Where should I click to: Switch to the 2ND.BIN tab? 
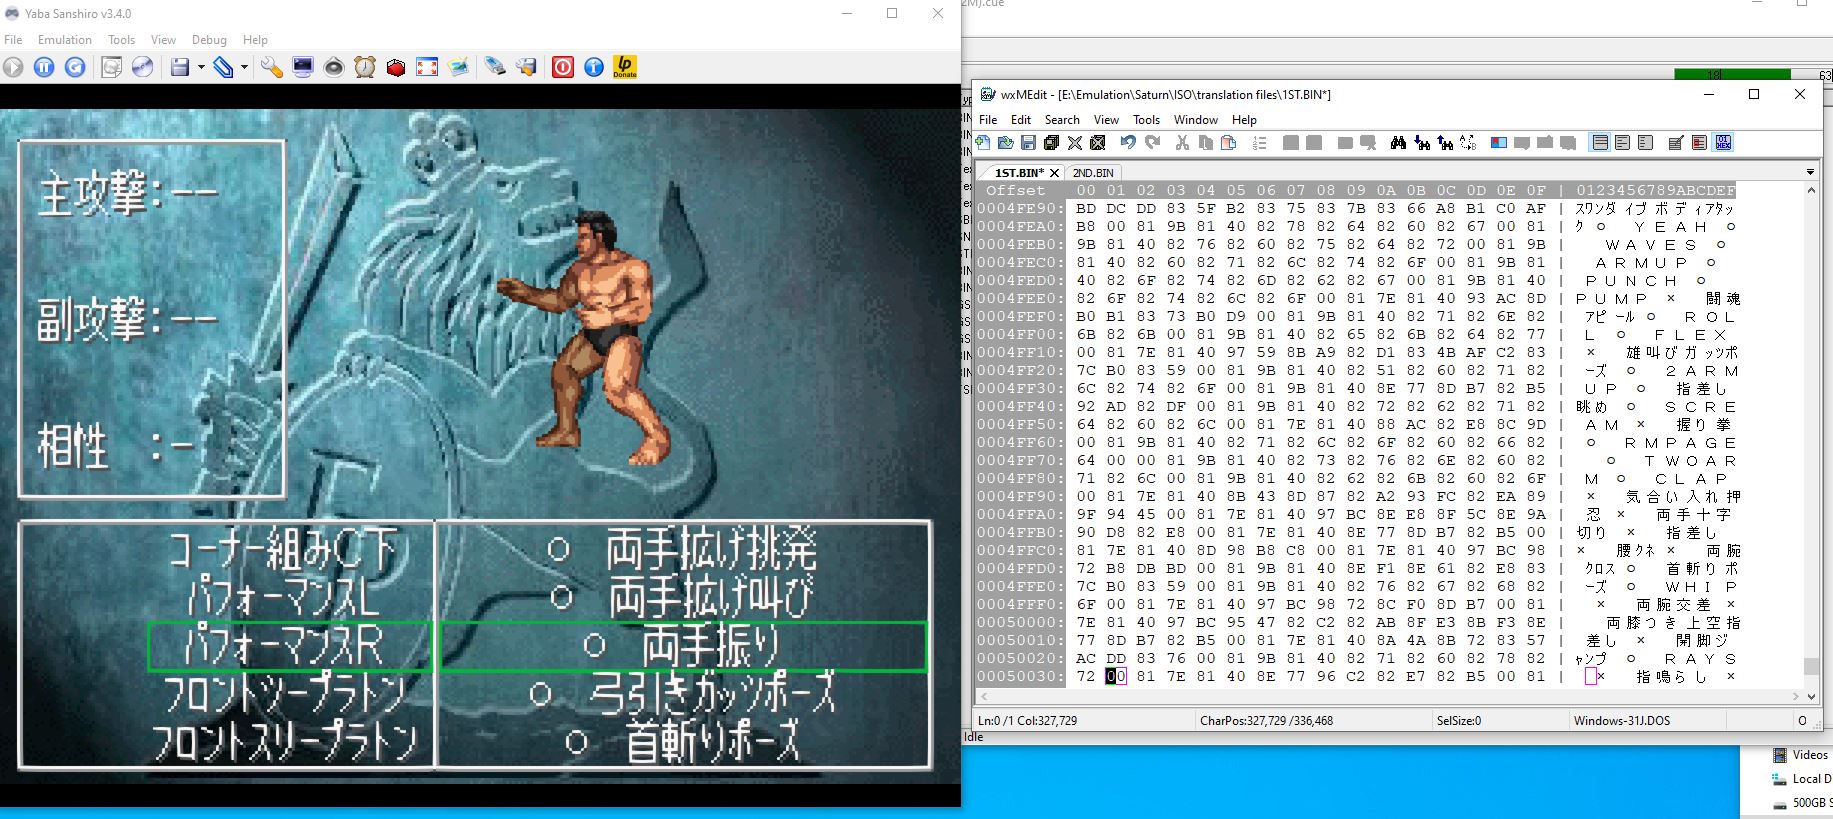pos(1093,173)
